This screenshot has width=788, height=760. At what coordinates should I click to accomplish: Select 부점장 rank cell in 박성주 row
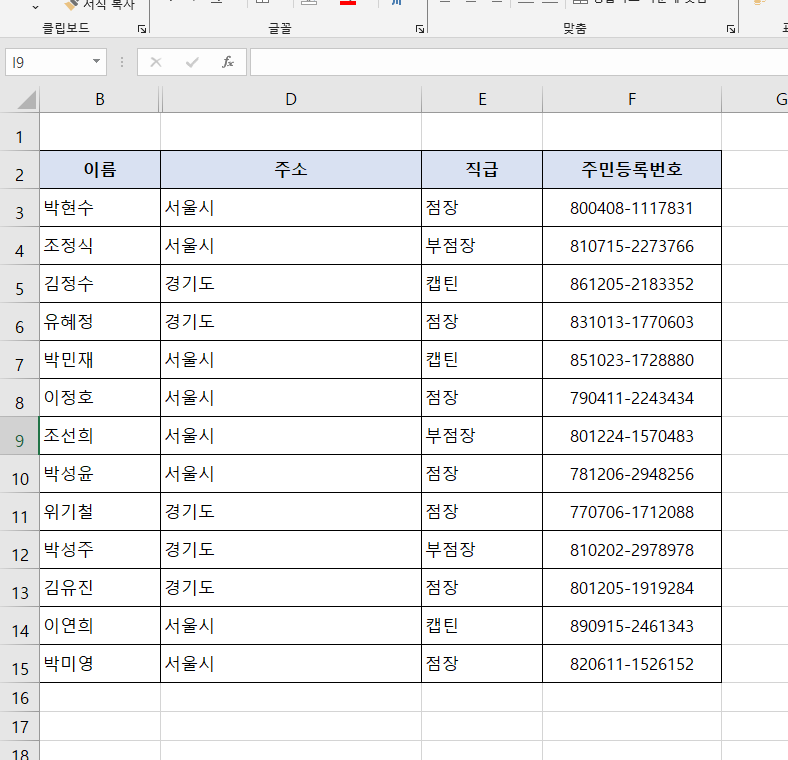click(482, 549)
